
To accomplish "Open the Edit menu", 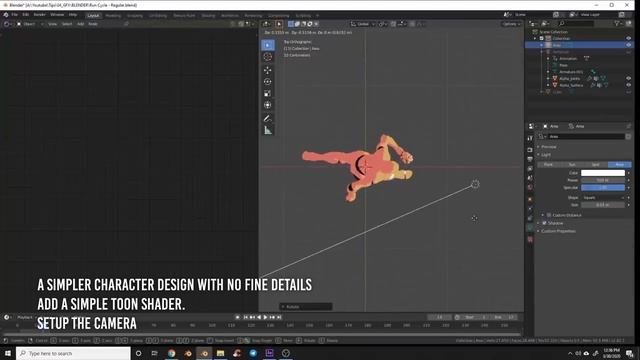I will (x=26, y=15).
